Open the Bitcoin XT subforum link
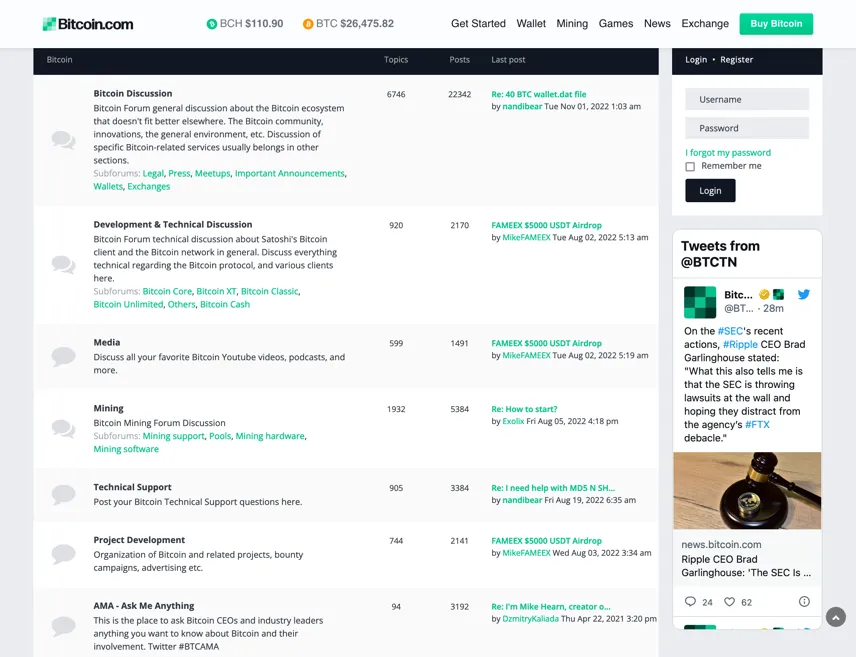 (x=216, y=291)
